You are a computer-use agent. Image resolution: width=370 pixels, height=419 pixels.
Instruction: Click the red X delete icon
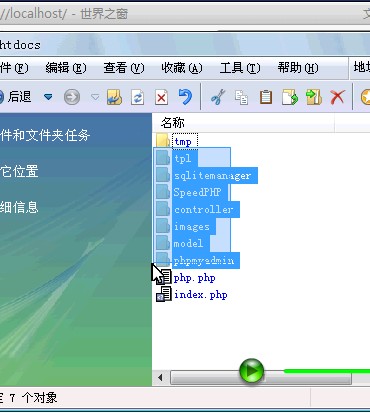point(338,97)
